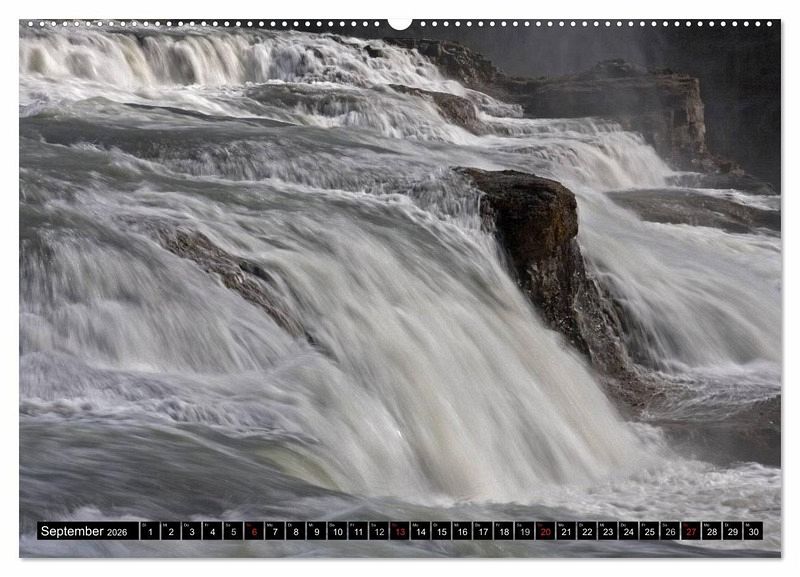The image size is (800, 577).
Task: Select day 2 in the calendar strip
Action: pos(171,531)
